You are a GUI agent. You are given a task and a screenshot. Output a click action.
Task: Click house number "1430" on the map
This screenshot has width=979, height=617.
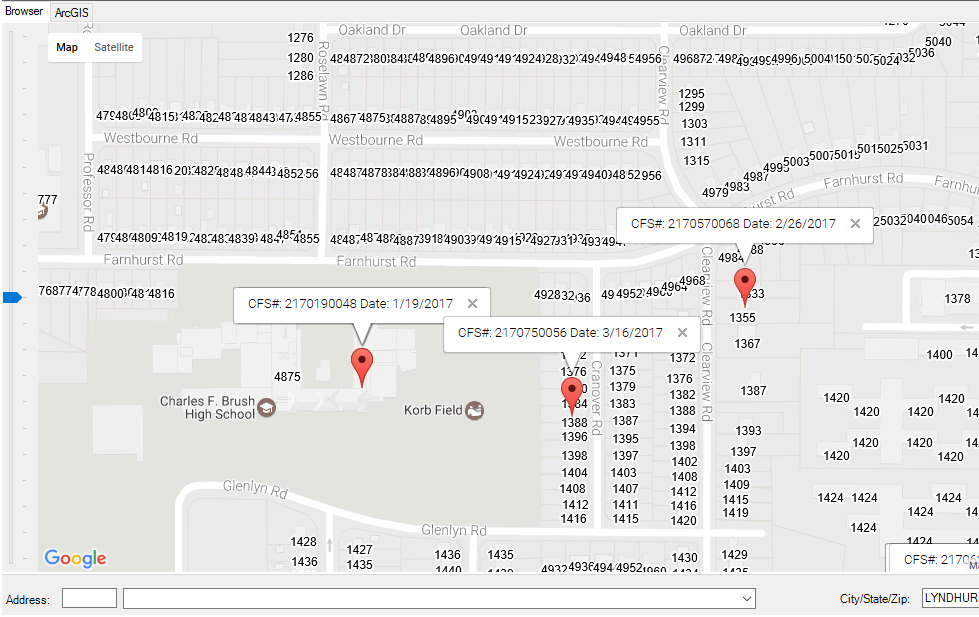[684, 558]
